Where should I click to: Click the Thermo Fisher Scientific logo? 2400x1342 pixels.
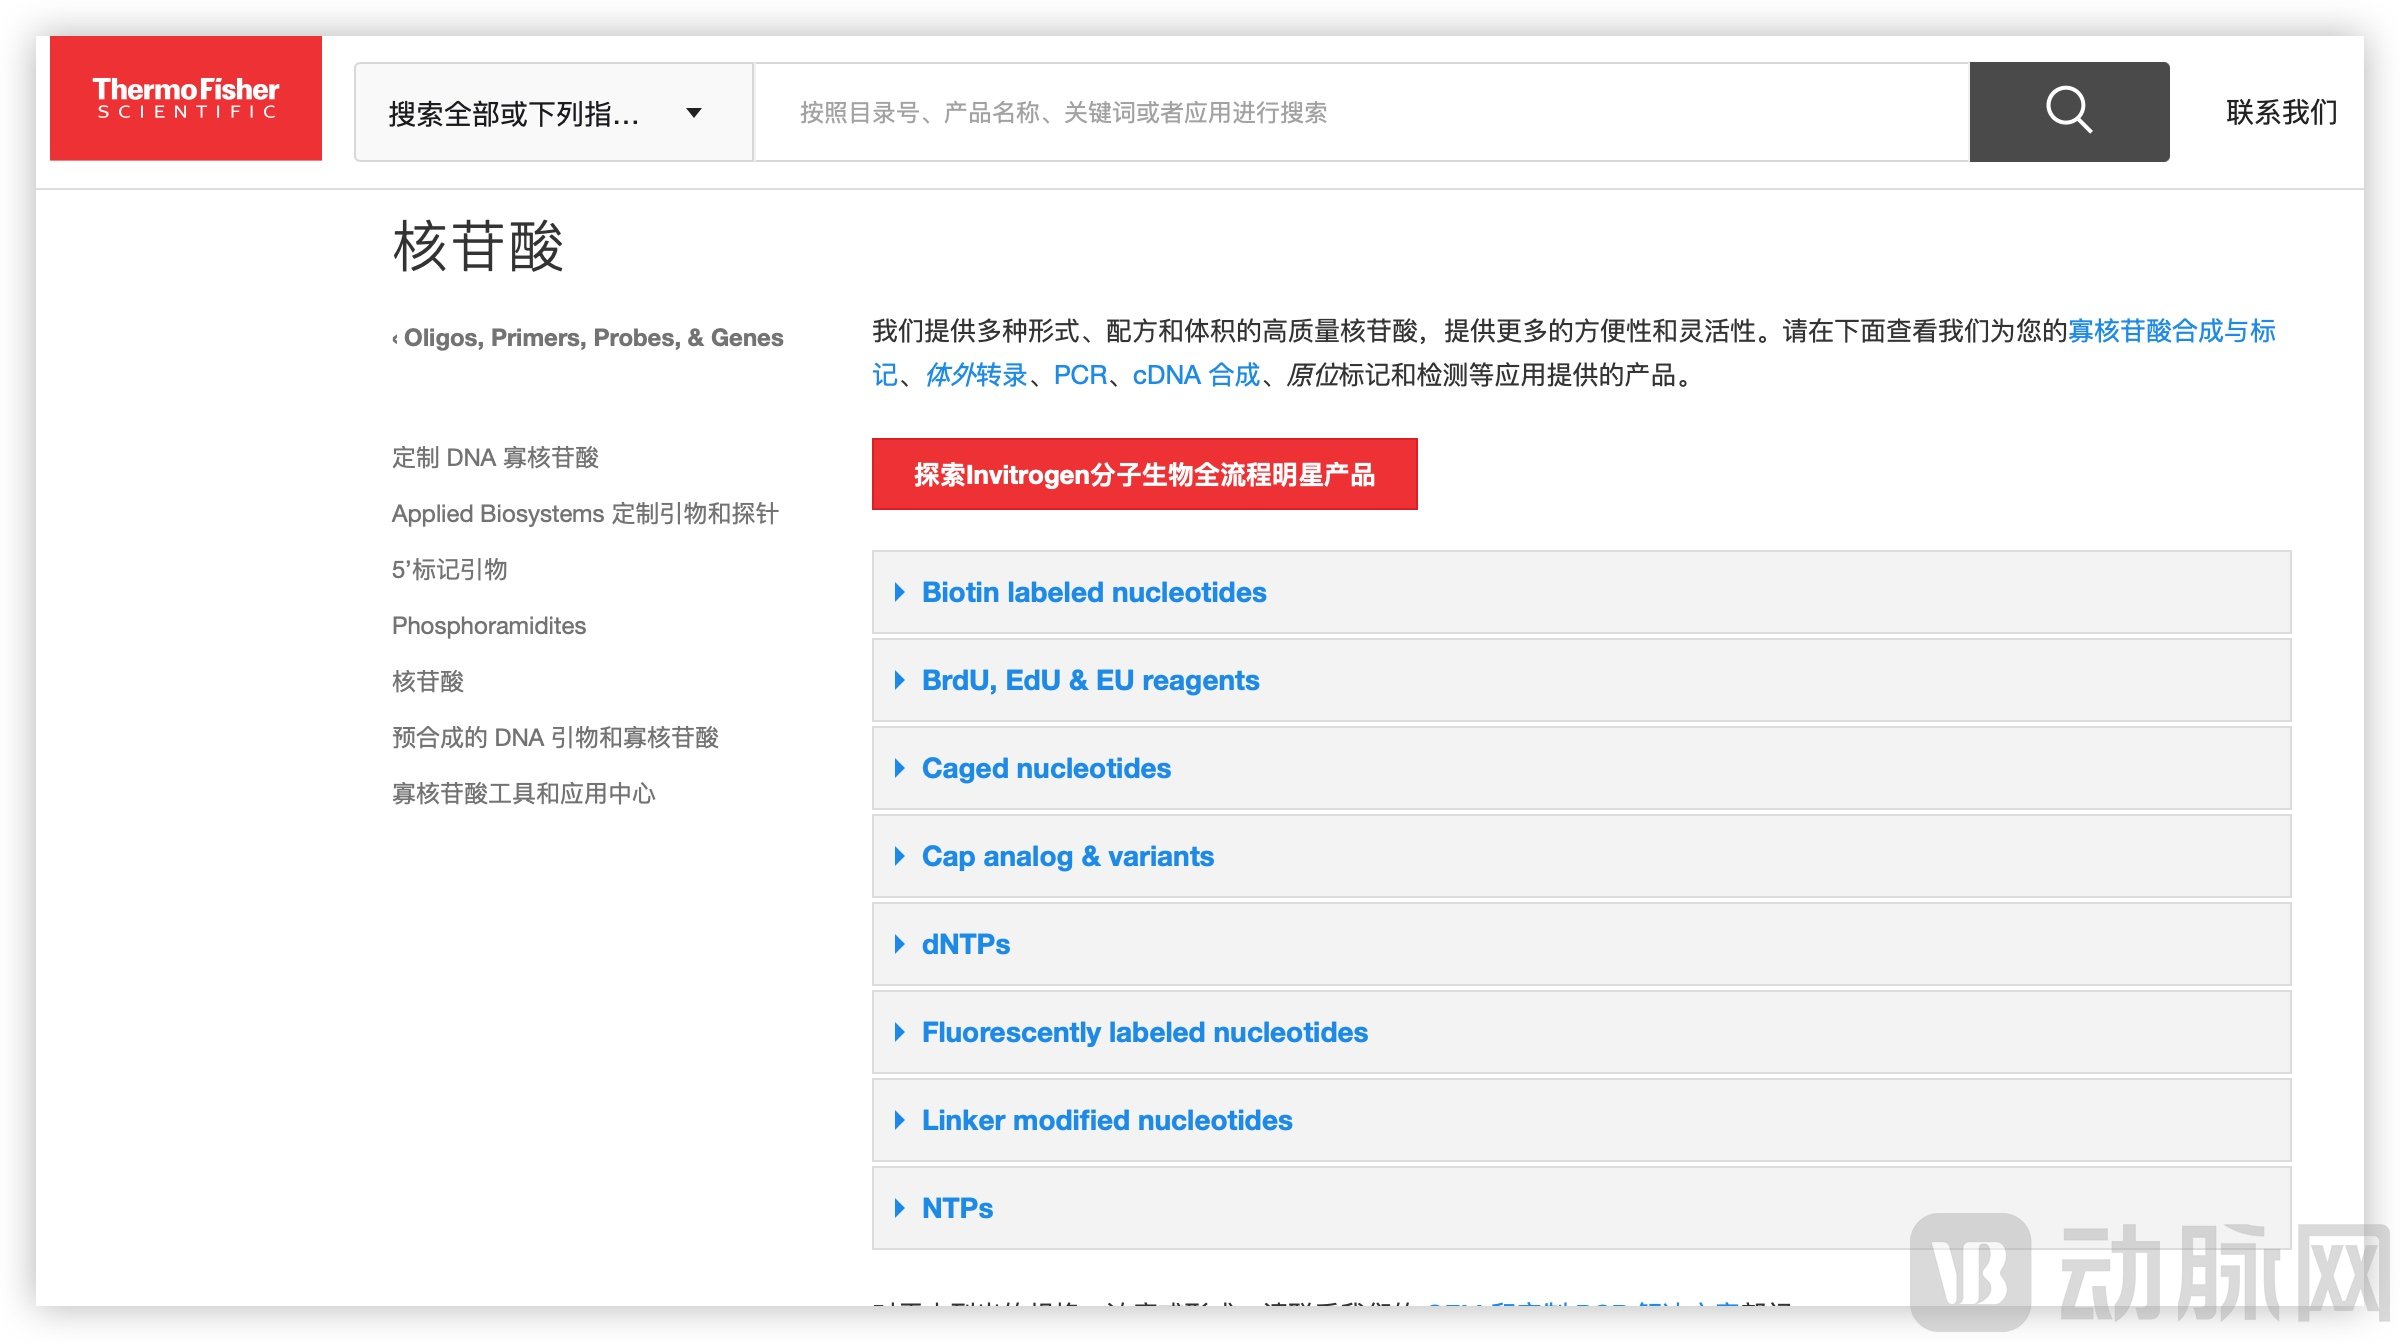tap(186, 99)
